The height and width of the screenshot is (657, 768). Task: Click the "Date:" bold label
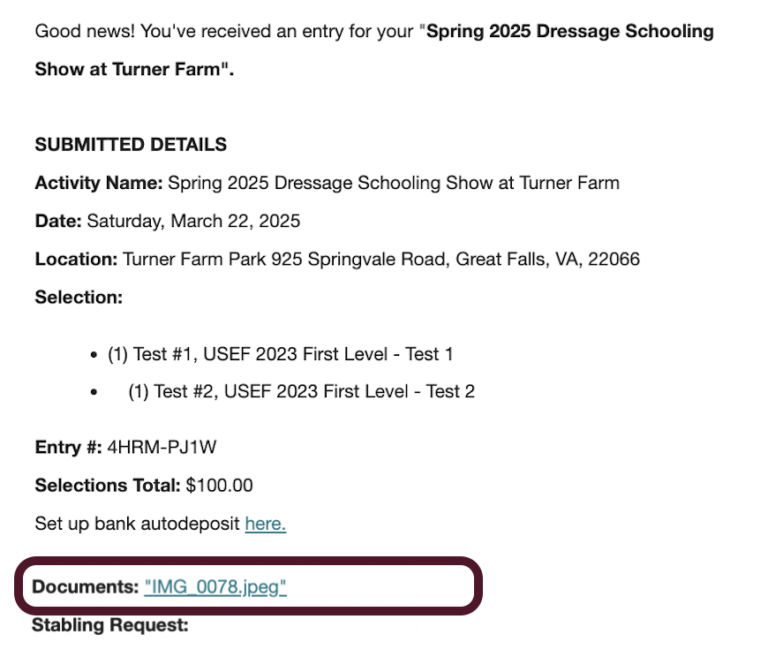point(58,221)
